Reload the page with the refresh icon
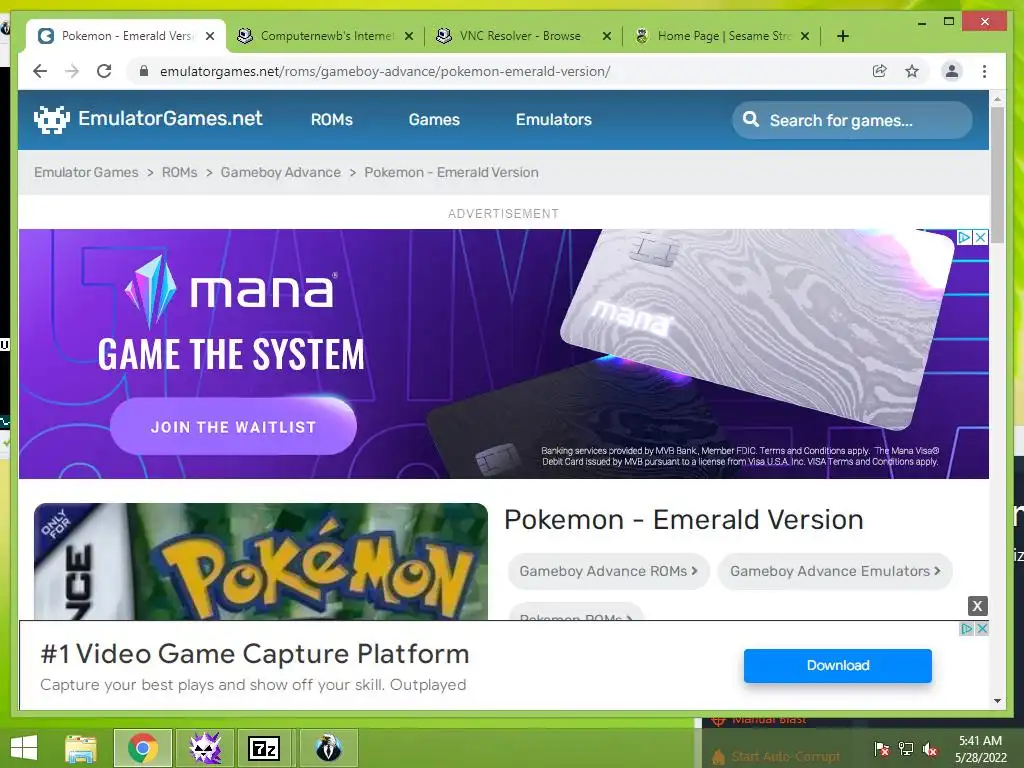Viewport: 1024px width, 768px height. tap(104, 71)
